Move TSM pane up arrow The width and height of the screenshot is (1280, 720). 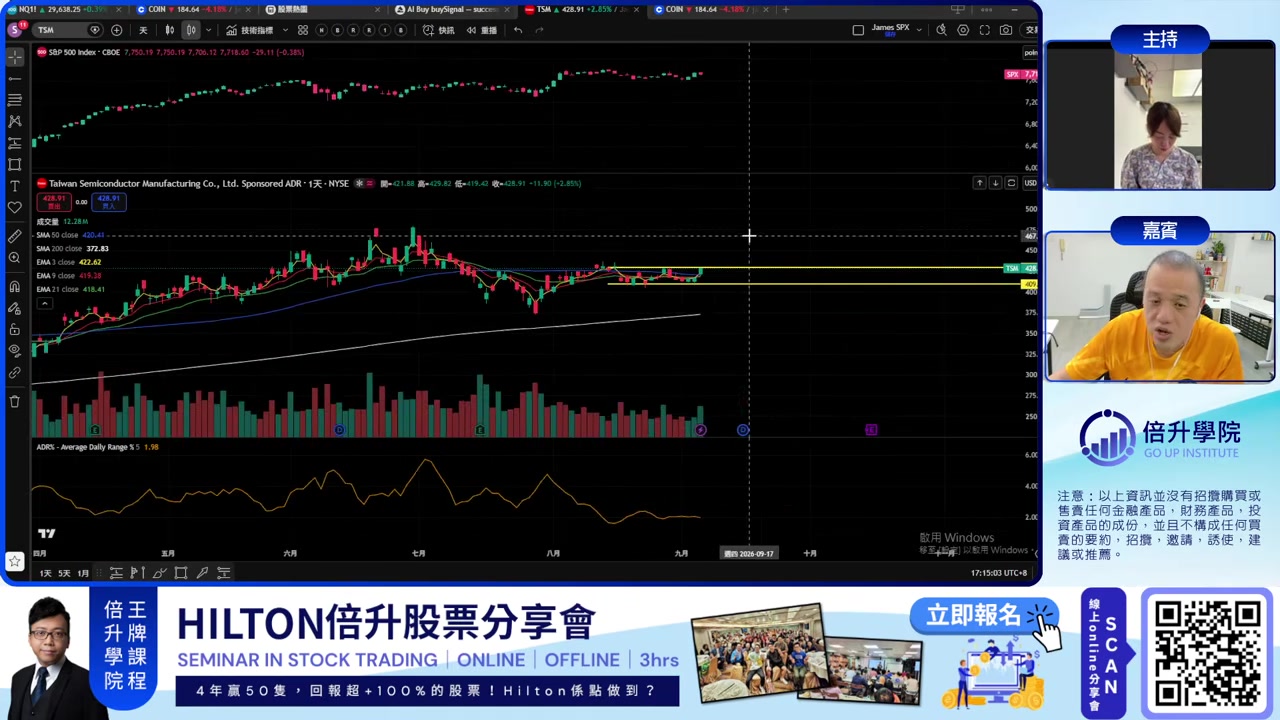click(979, 183)
